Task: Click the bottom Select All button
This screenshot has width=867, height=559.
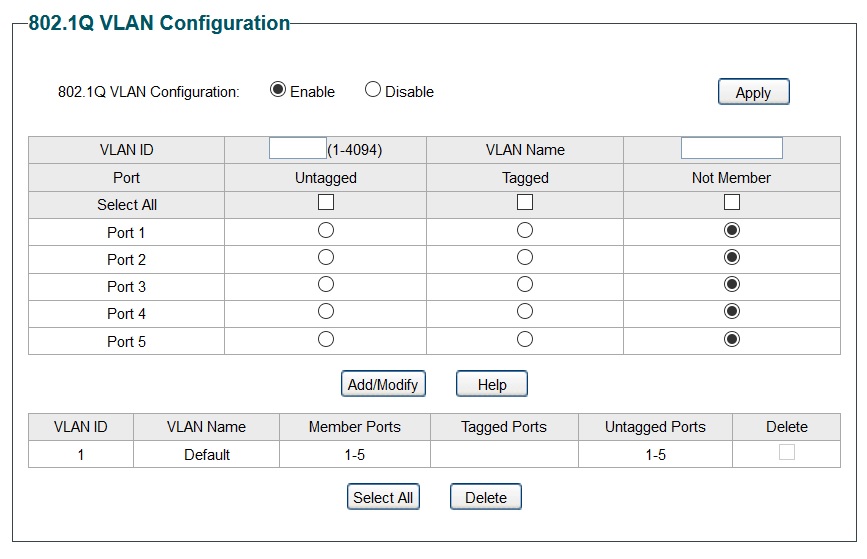Action: pyautogui.click(x=382, y=497)
